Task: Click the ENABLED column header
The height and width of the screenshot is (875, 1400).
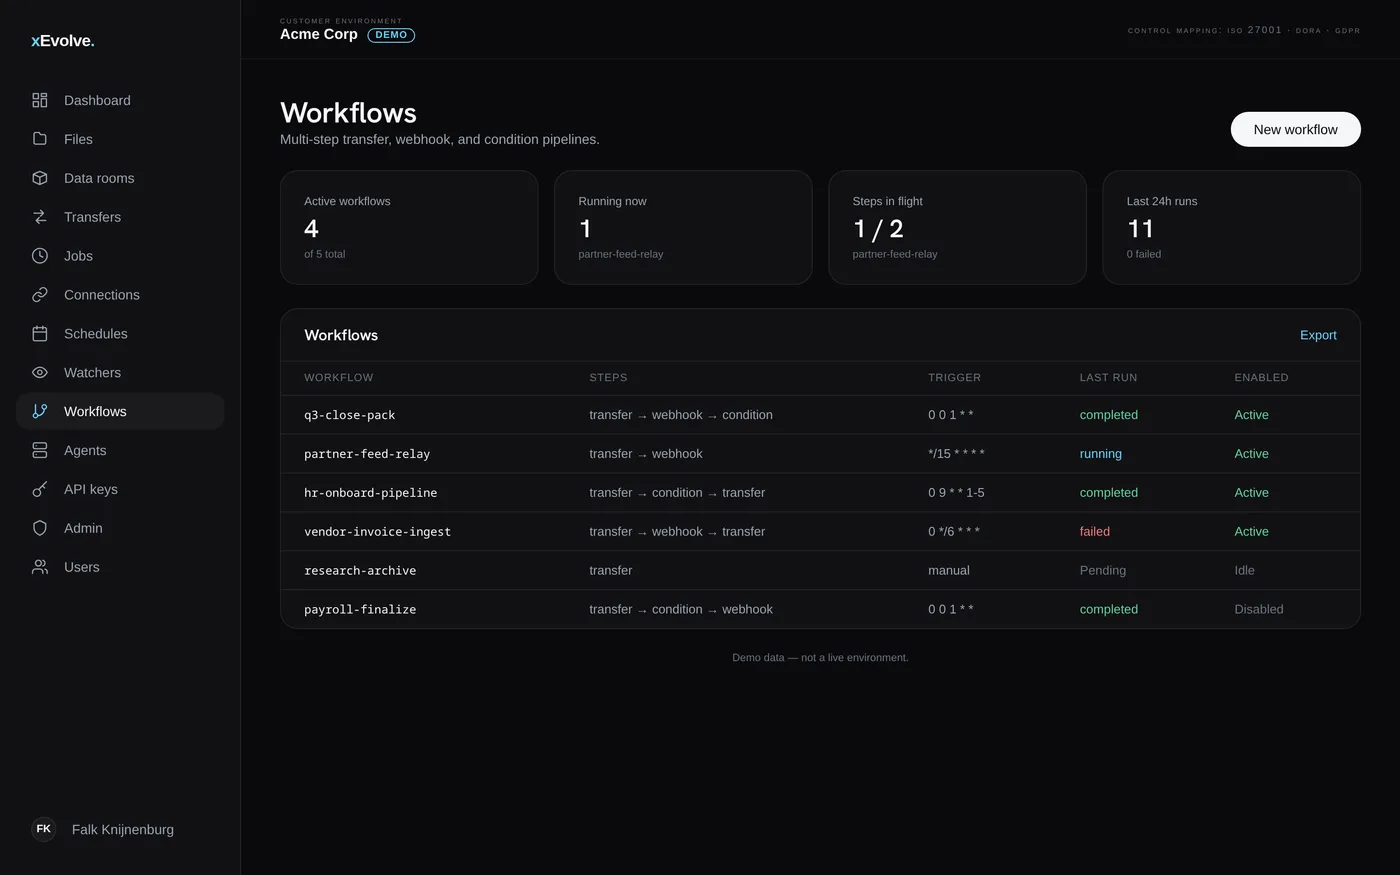Action: 1261,377
